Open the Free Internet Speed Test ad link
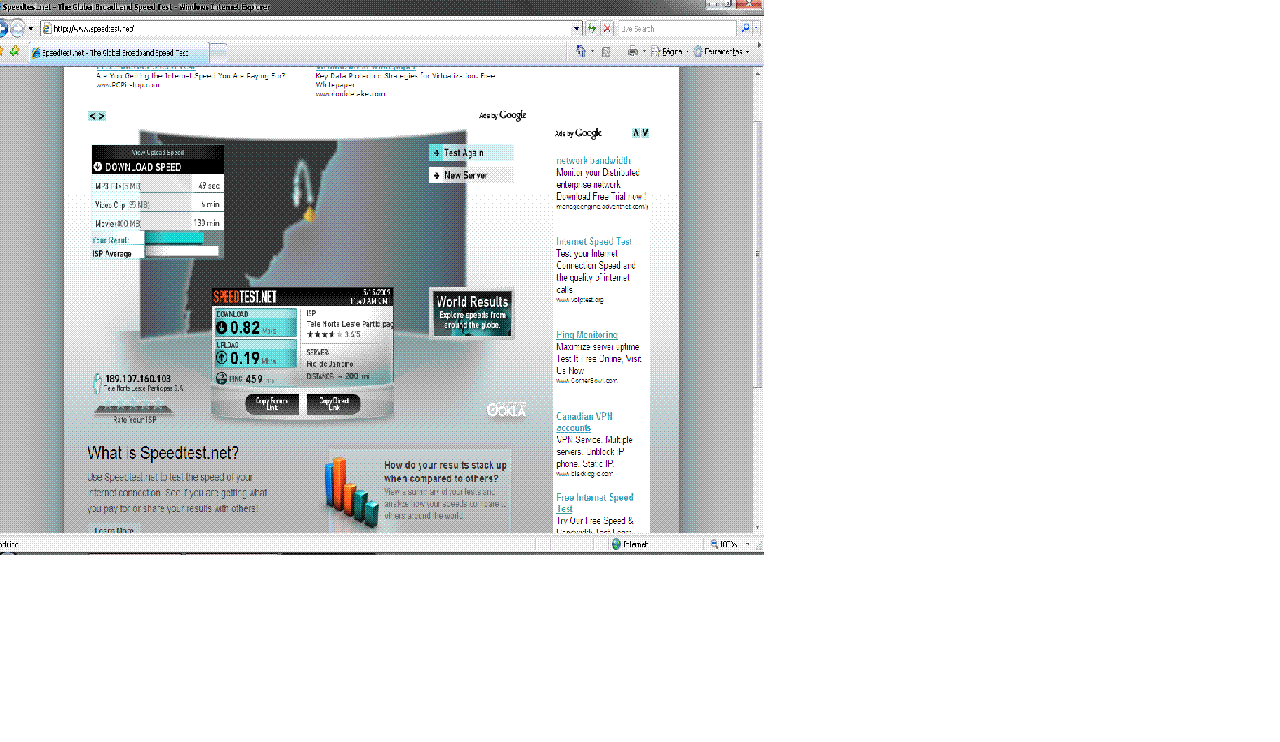This screenshot has width=1280, height=742. [595, 503]
